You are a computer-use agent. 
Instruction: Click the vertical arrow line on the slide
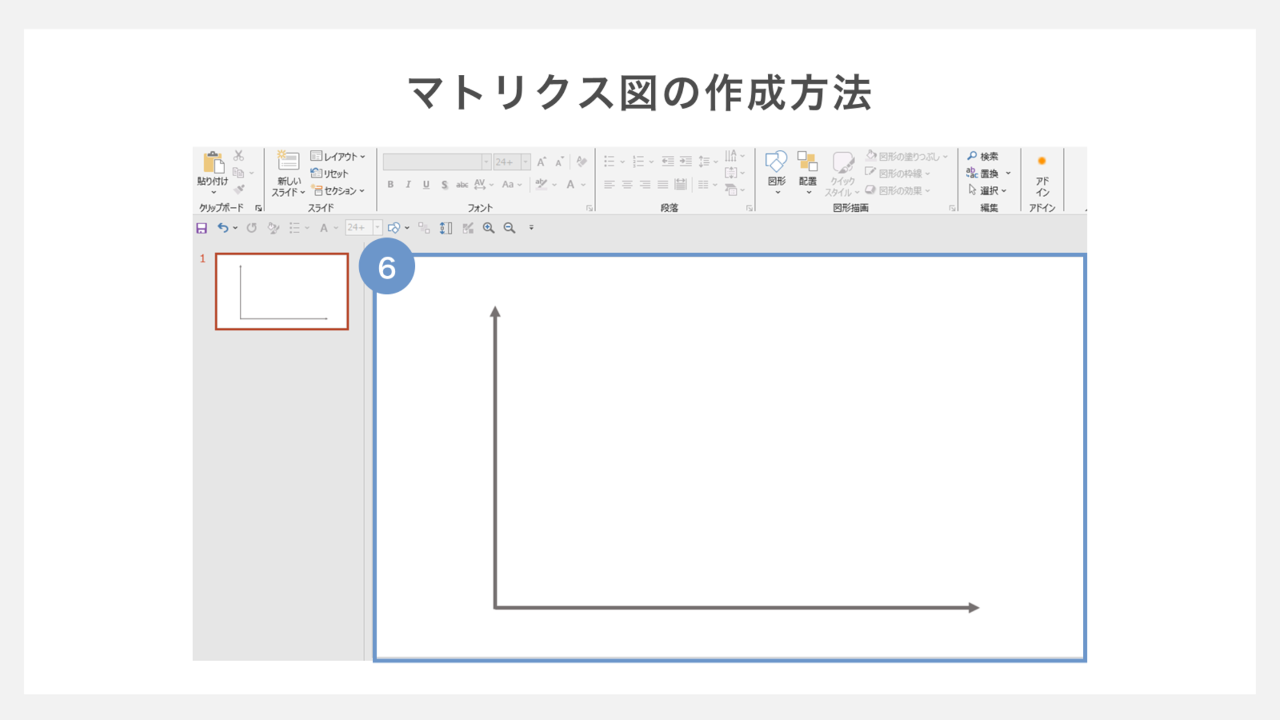(x=495, y=456)
